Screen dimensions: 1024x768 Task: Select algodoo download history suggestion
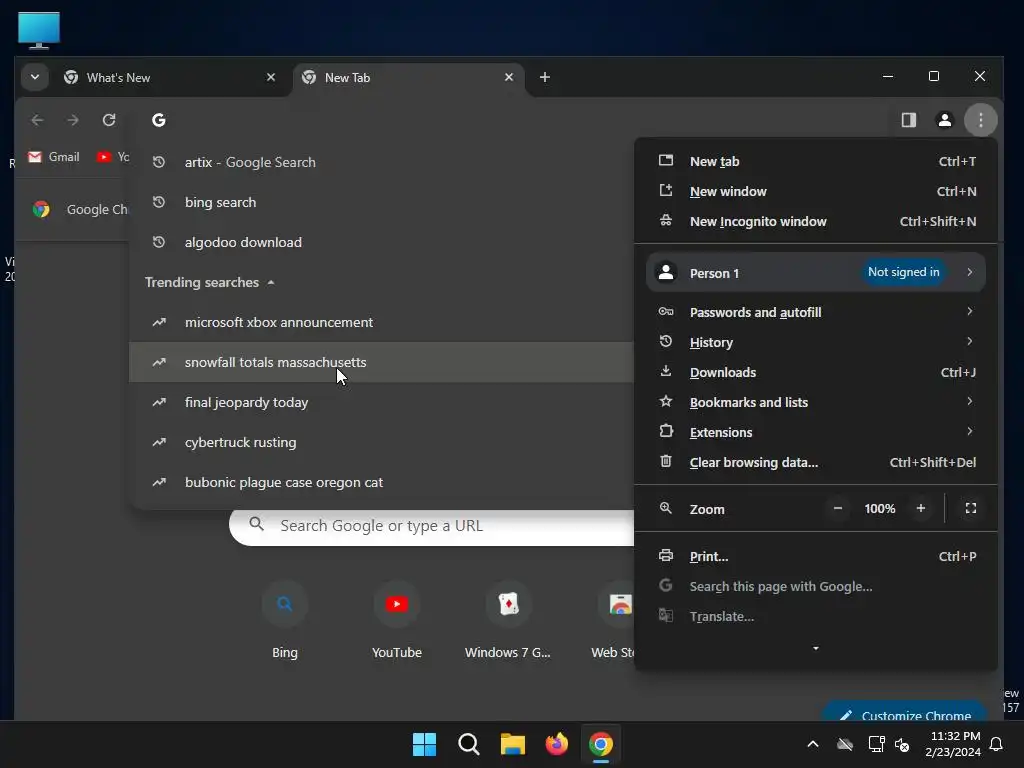(381, 242)
